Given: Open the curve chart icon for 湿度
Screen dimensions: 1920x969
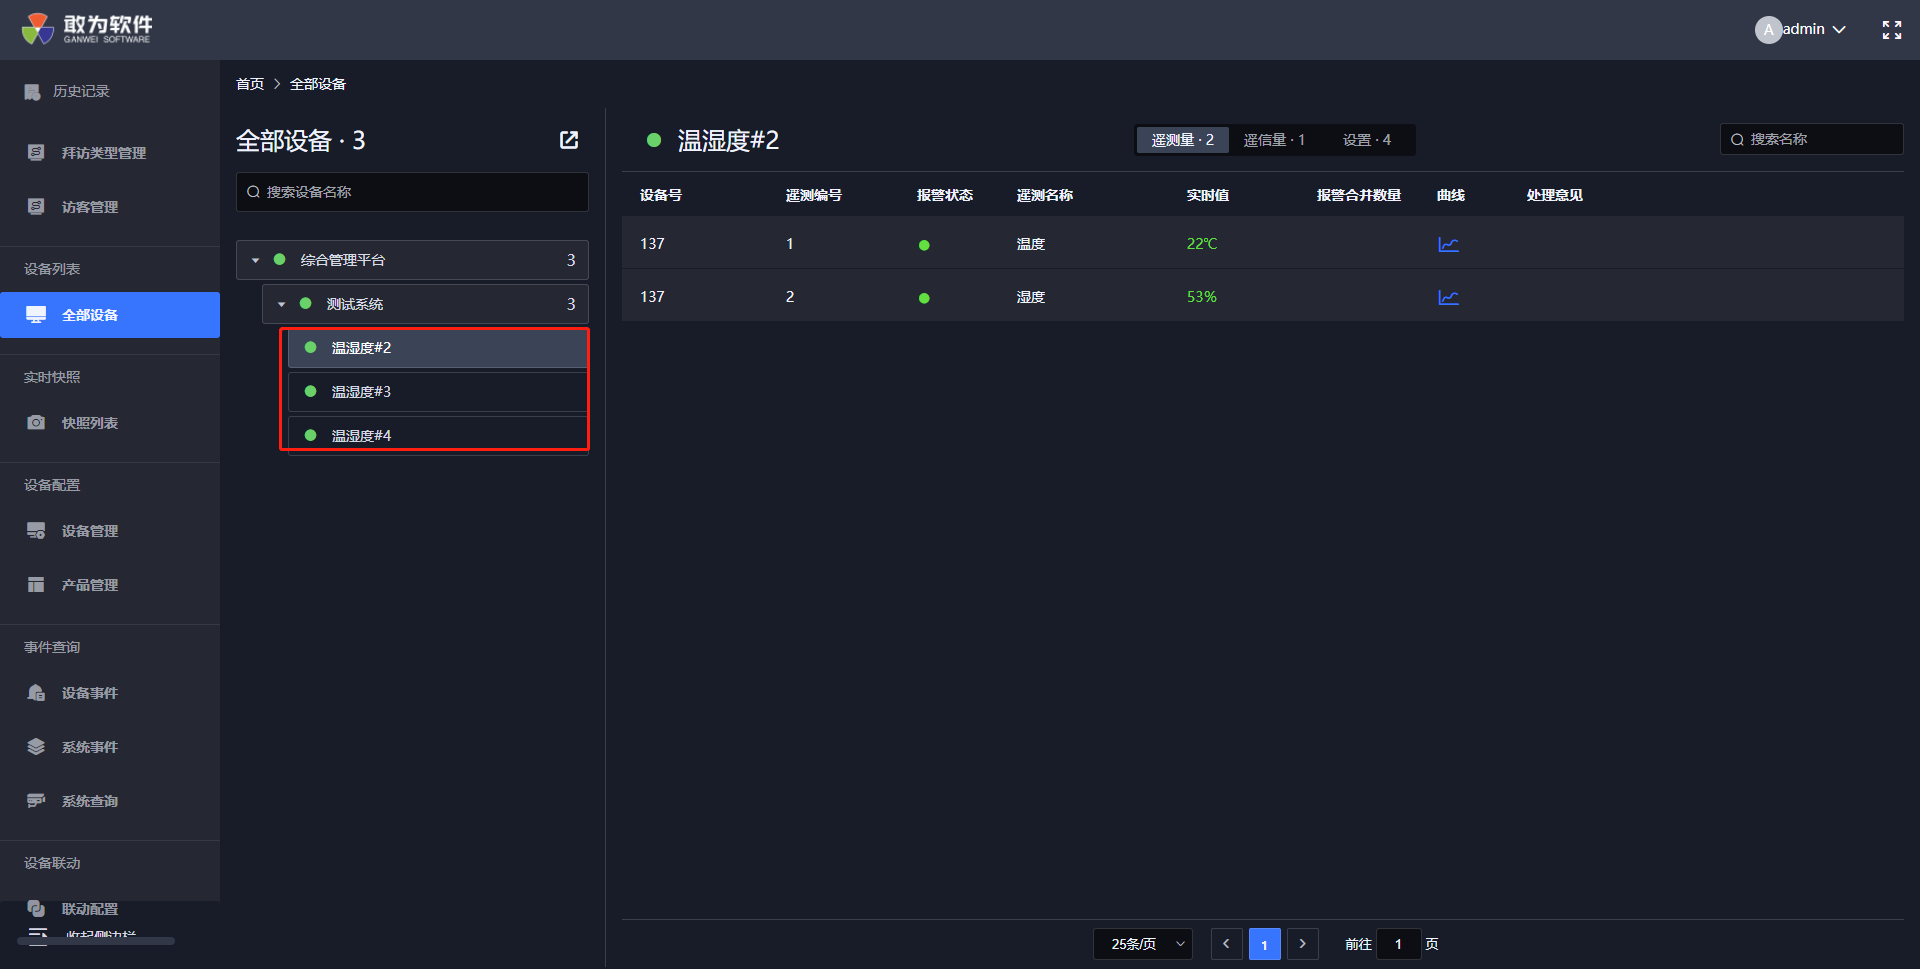Looking at the screenshot, I should coord(1447,297).
